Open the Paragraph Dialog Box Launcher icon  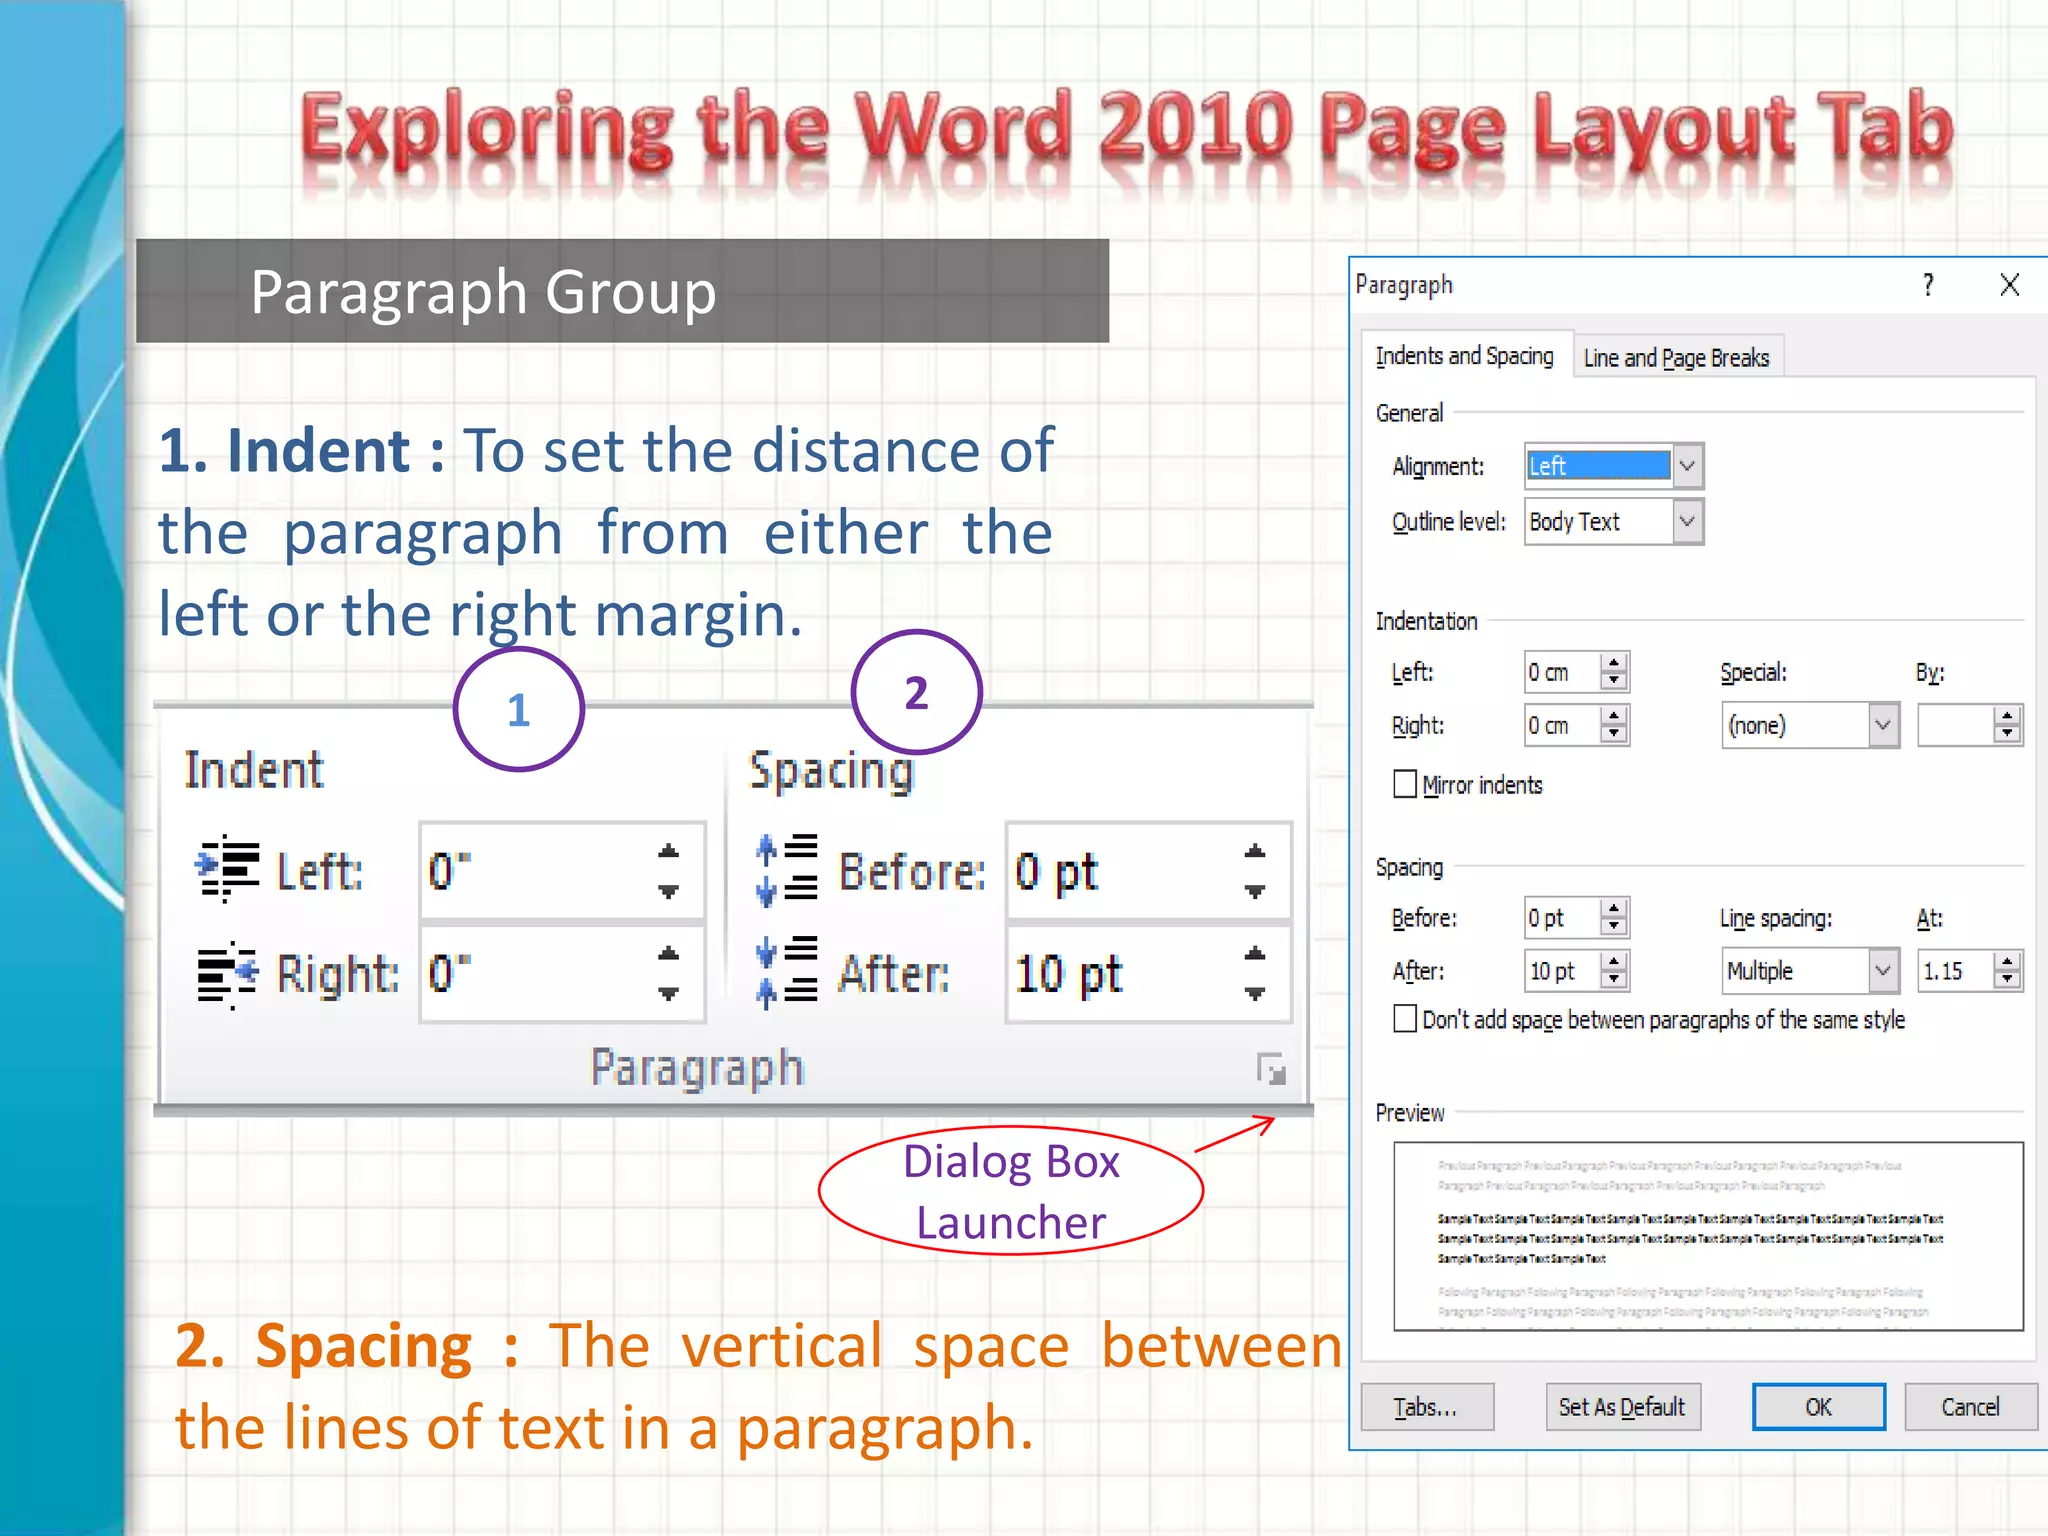tap(1271, 1069)
